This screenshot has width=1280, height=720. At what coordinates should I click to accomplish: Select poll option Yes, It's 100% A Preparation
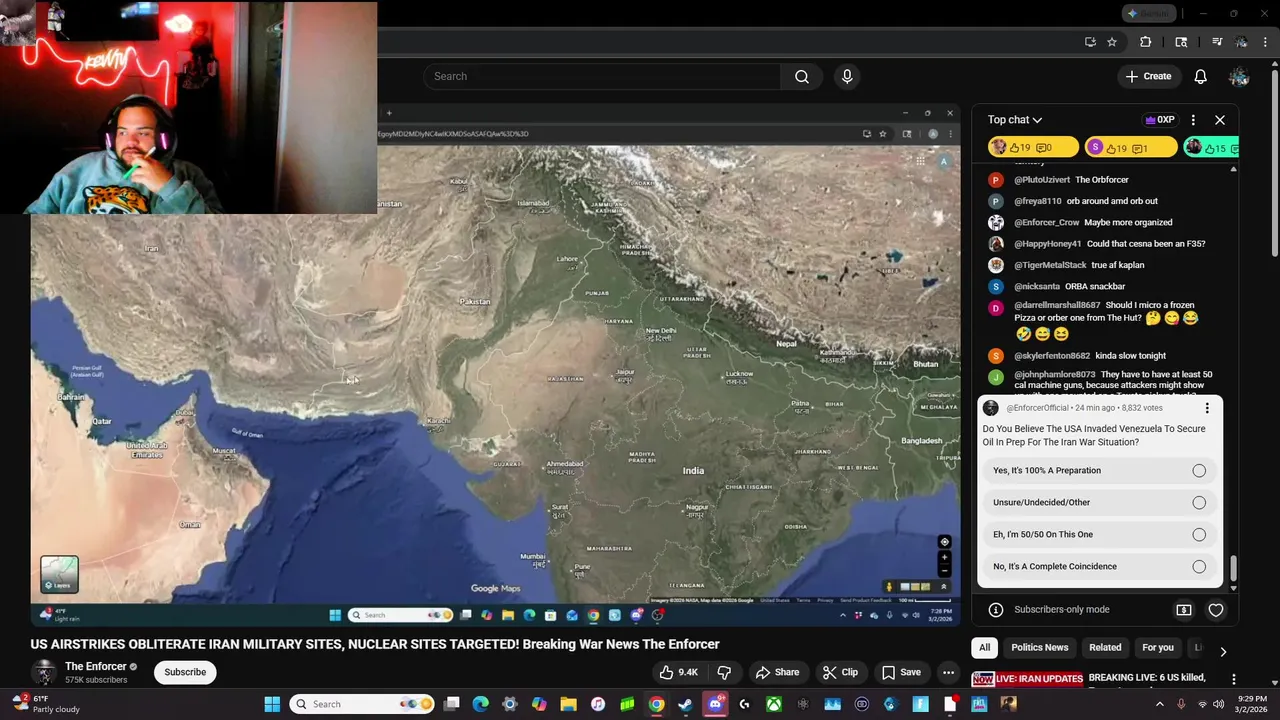(x=1099, y=471)
